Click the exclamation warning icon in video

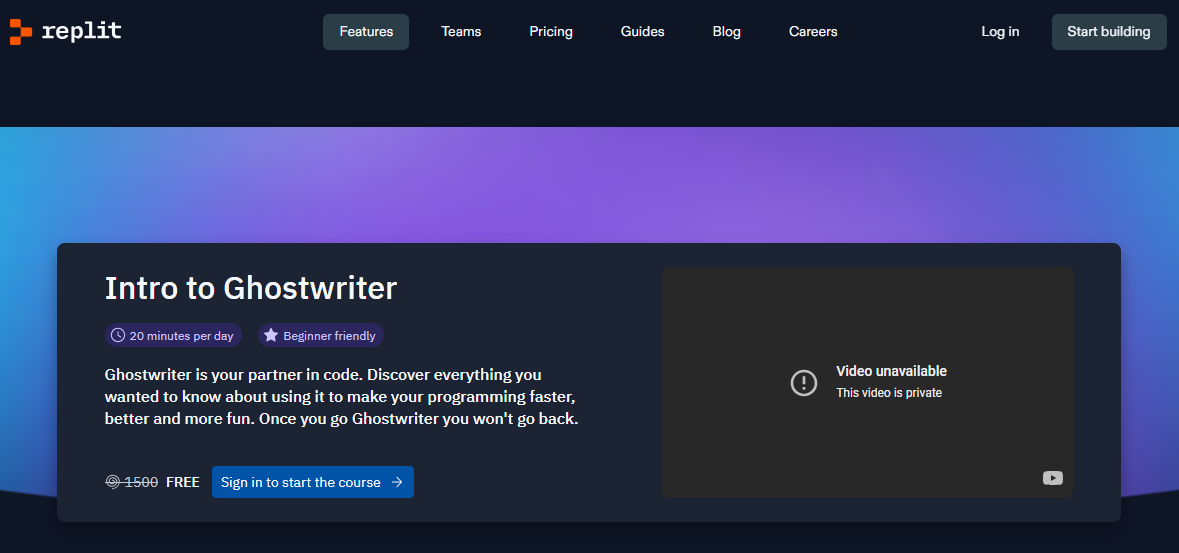(804, 382)
